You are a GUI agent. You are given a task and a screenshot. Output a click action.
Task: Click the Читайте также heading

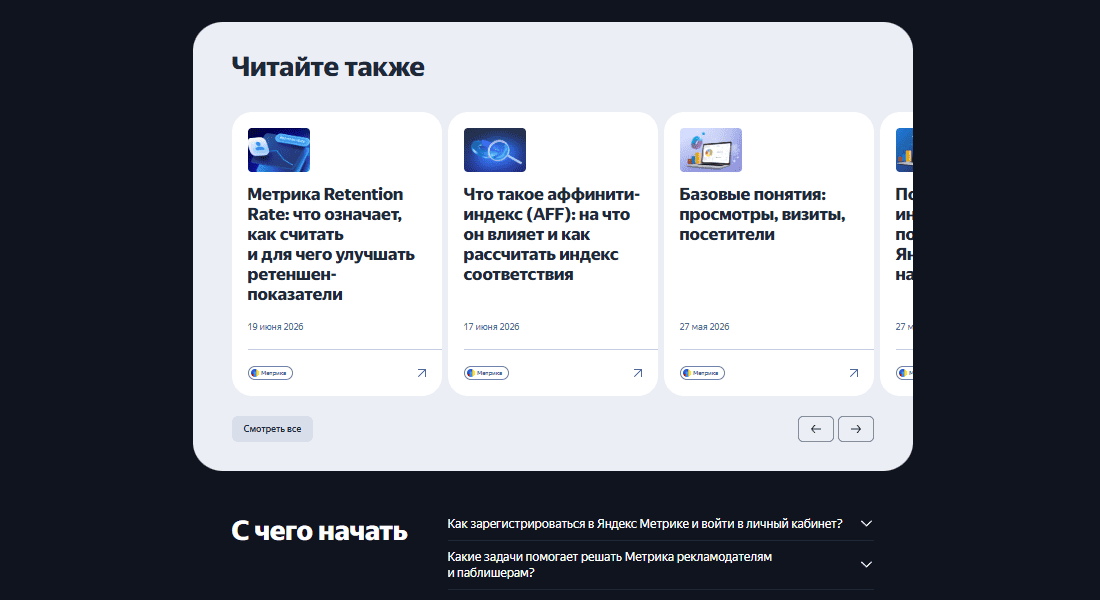tap(328, 67)
